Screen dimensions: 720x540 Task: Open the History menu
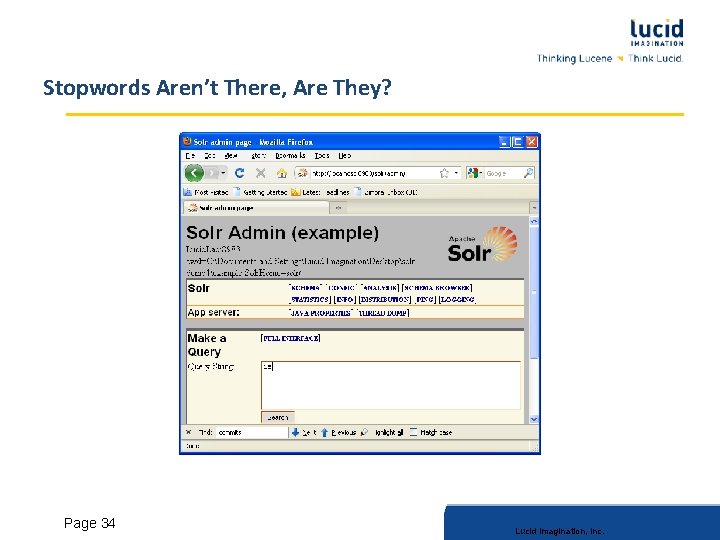pyautogui.click(x=259, y=156)
